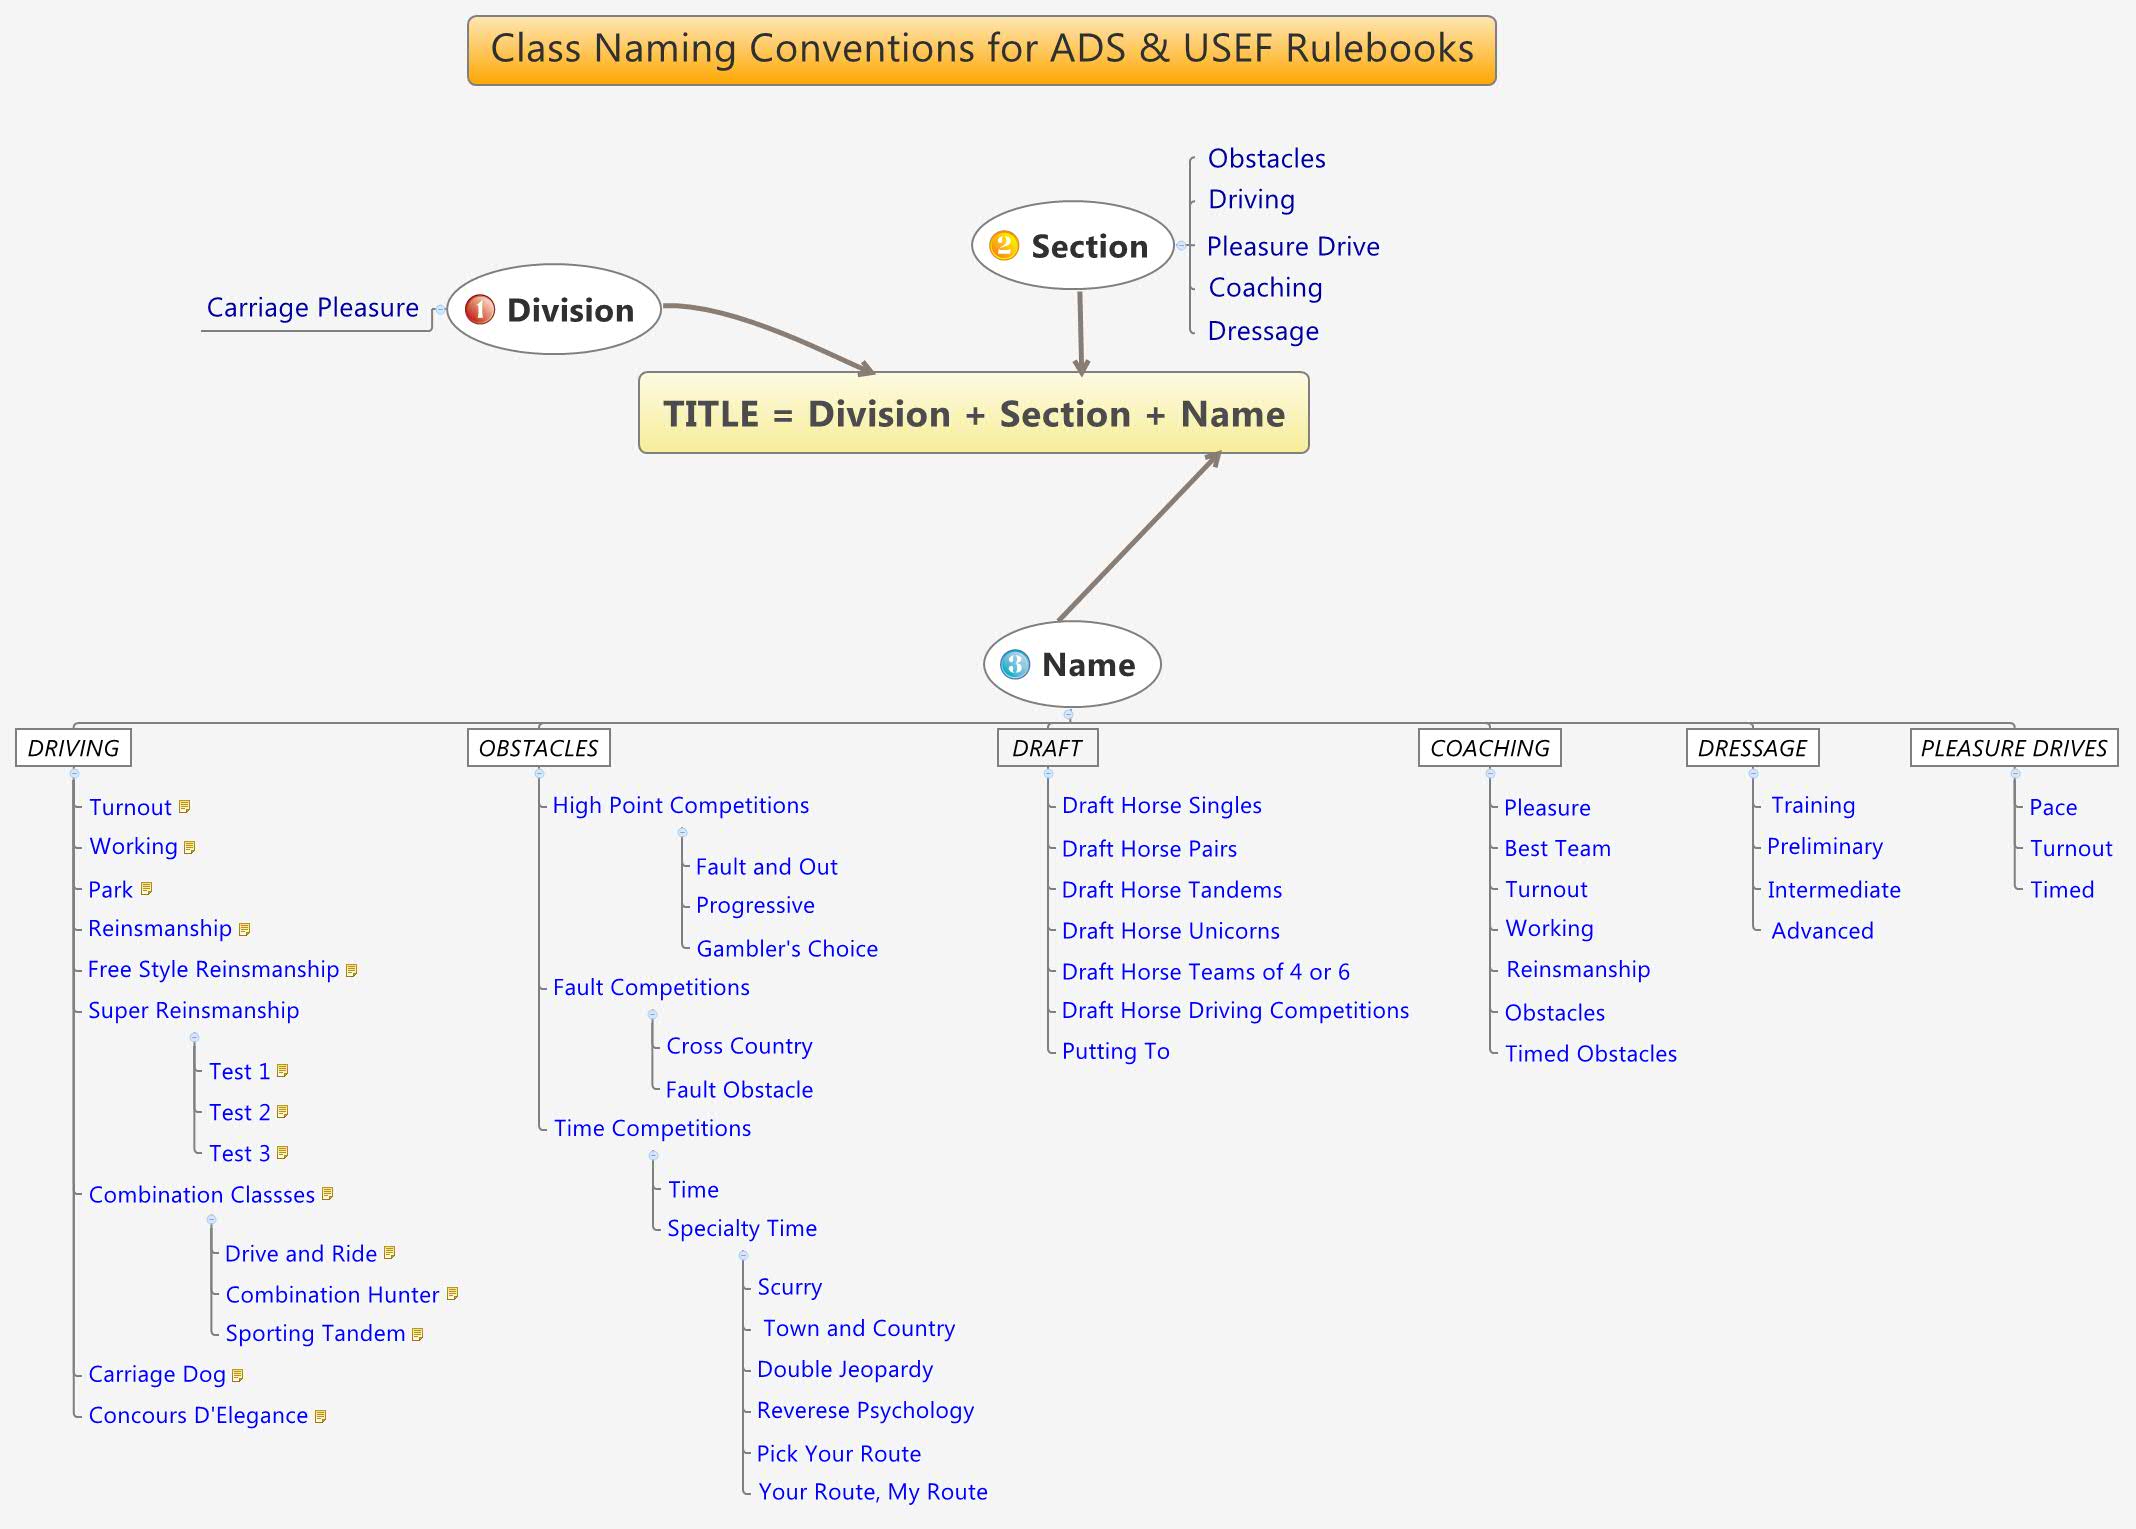Click the note icon beside Turnout under DRIVING
The image size is (2136, 1529).
click(x=184, y=807)
